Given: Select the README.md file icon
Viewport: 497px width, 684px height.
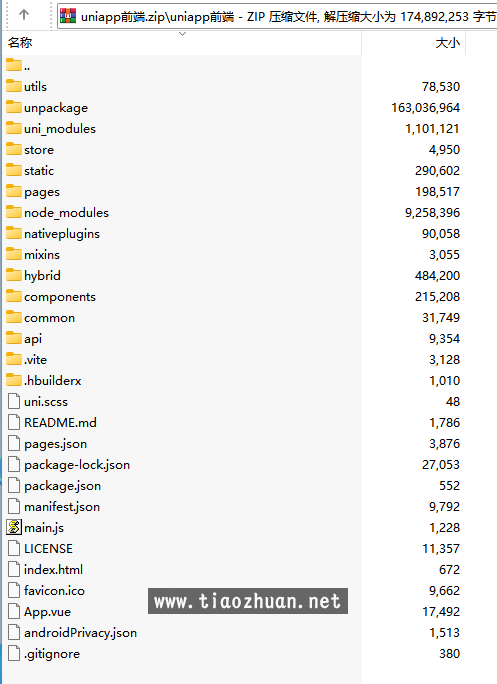Looking at the screenshot, I should coord(14,422).
